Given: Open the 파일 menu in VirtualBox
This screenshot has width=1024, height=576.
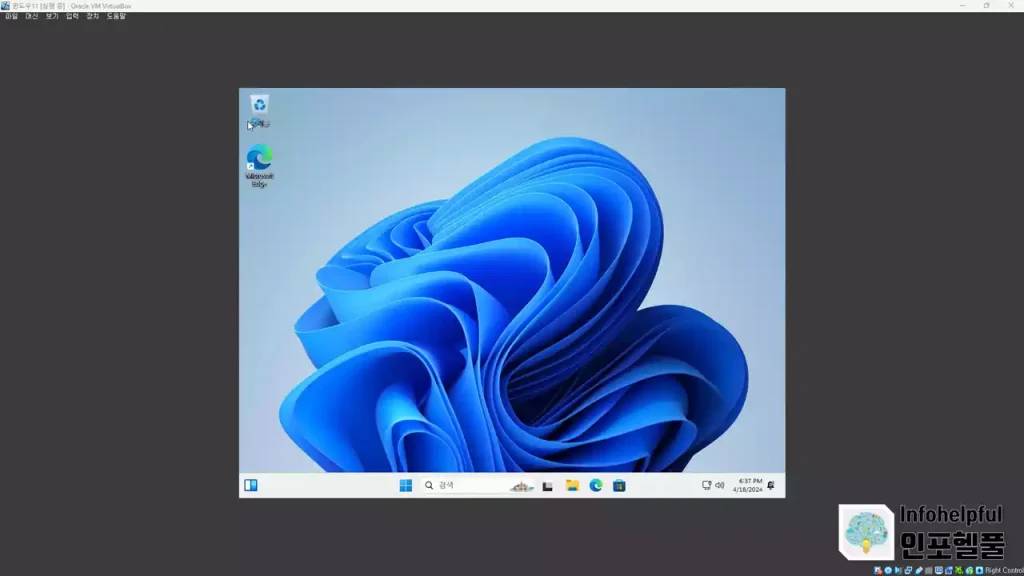Looking at the screenshot, I should pyautogui.click(x=11, y=16).
